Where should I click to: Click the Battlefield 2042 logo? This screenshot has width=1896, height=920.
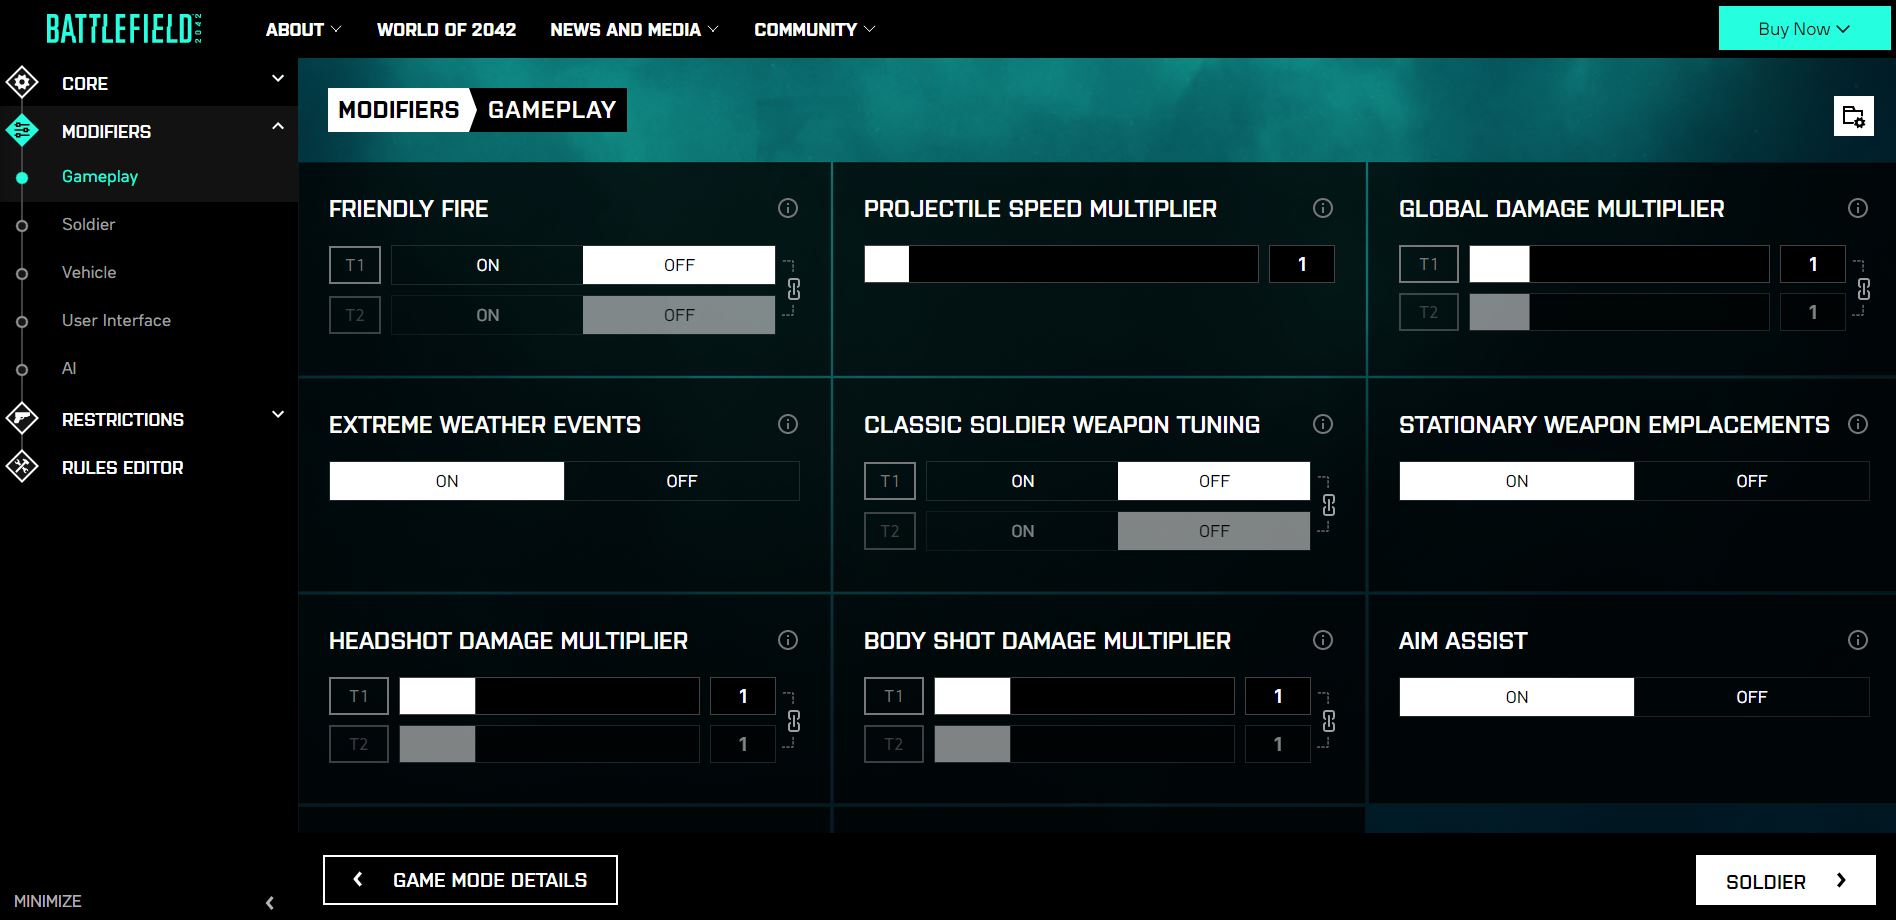124,29
